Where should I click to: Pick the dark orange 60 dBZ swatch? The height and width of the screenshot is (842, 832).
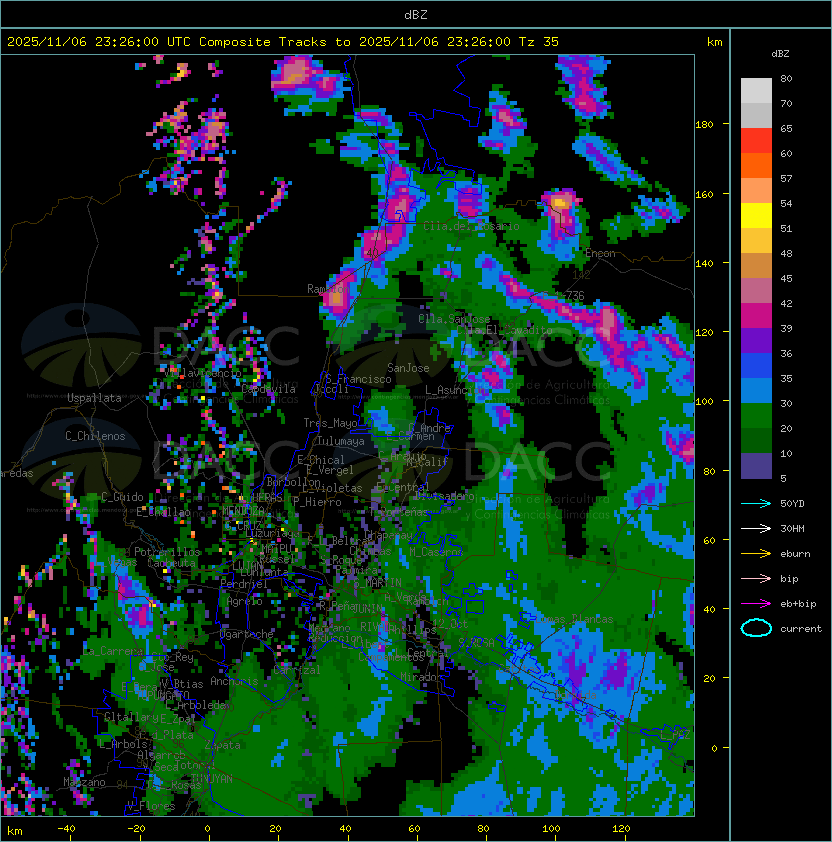756,165
